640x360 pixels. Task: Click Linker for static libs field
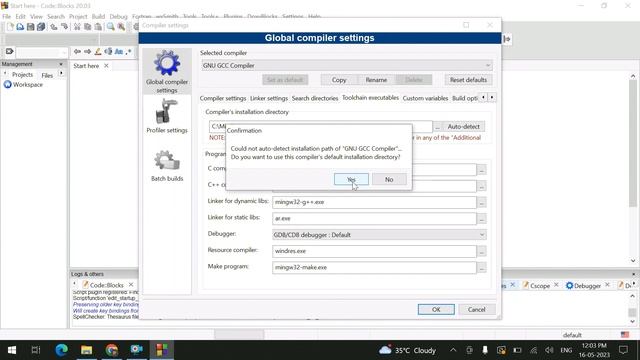click(374, 218)
